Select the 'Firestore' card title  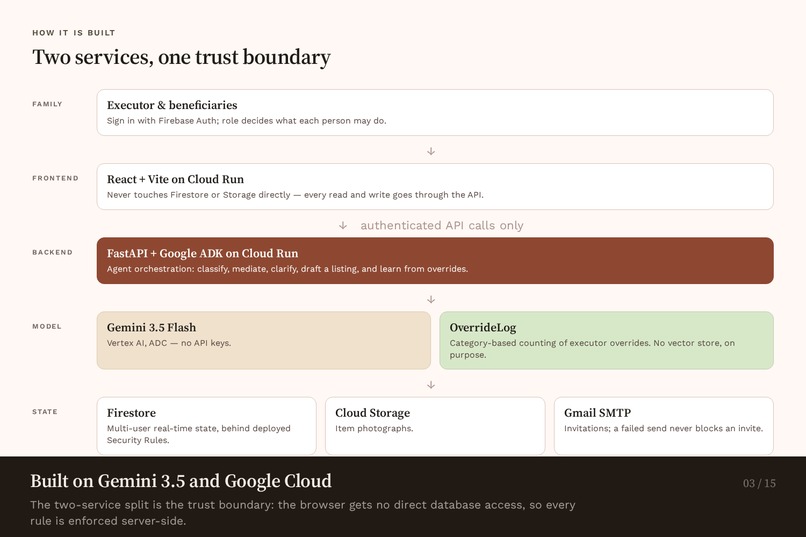pyautogui.click(x=131, y=413)
